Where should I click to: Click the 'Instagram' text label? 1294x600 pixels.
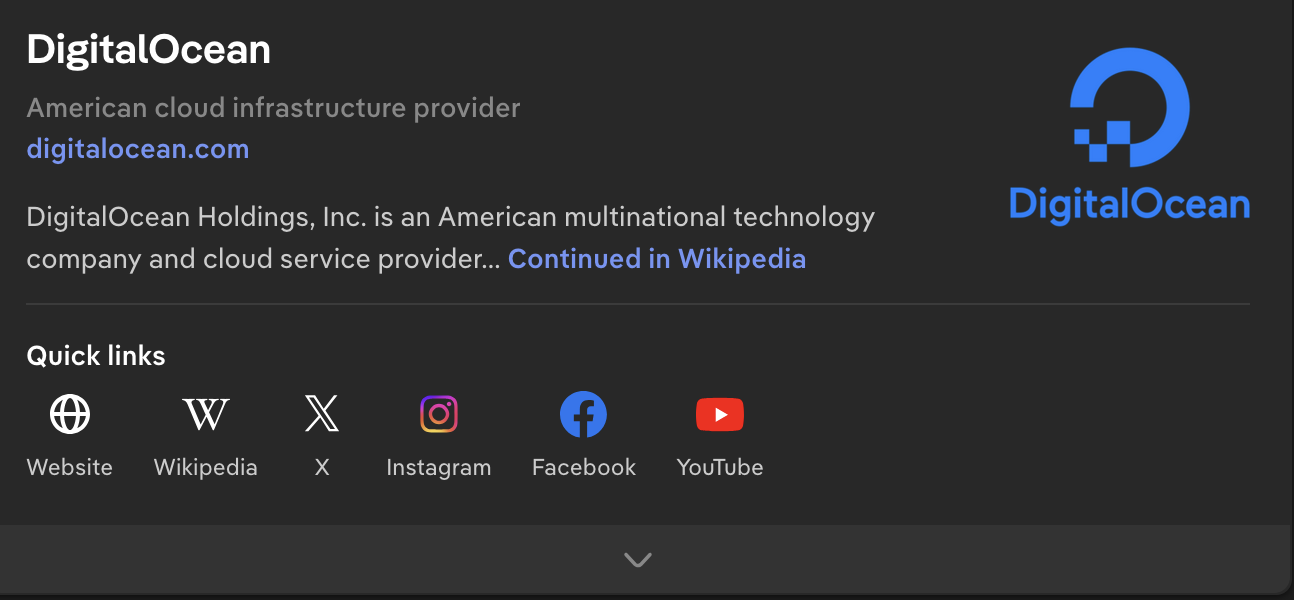click(439, 467)
